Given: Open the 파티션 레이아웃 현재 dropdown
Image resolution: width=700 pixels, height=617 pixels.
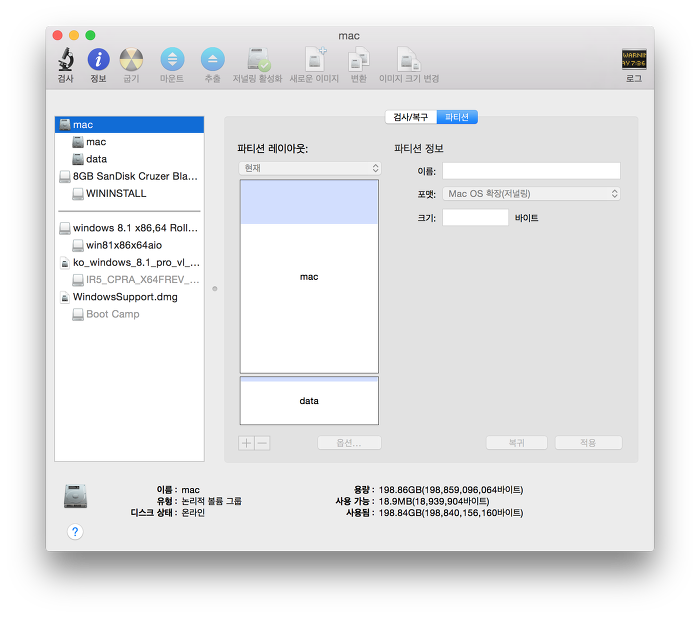Looking at the screenshot, I should 310,168.
